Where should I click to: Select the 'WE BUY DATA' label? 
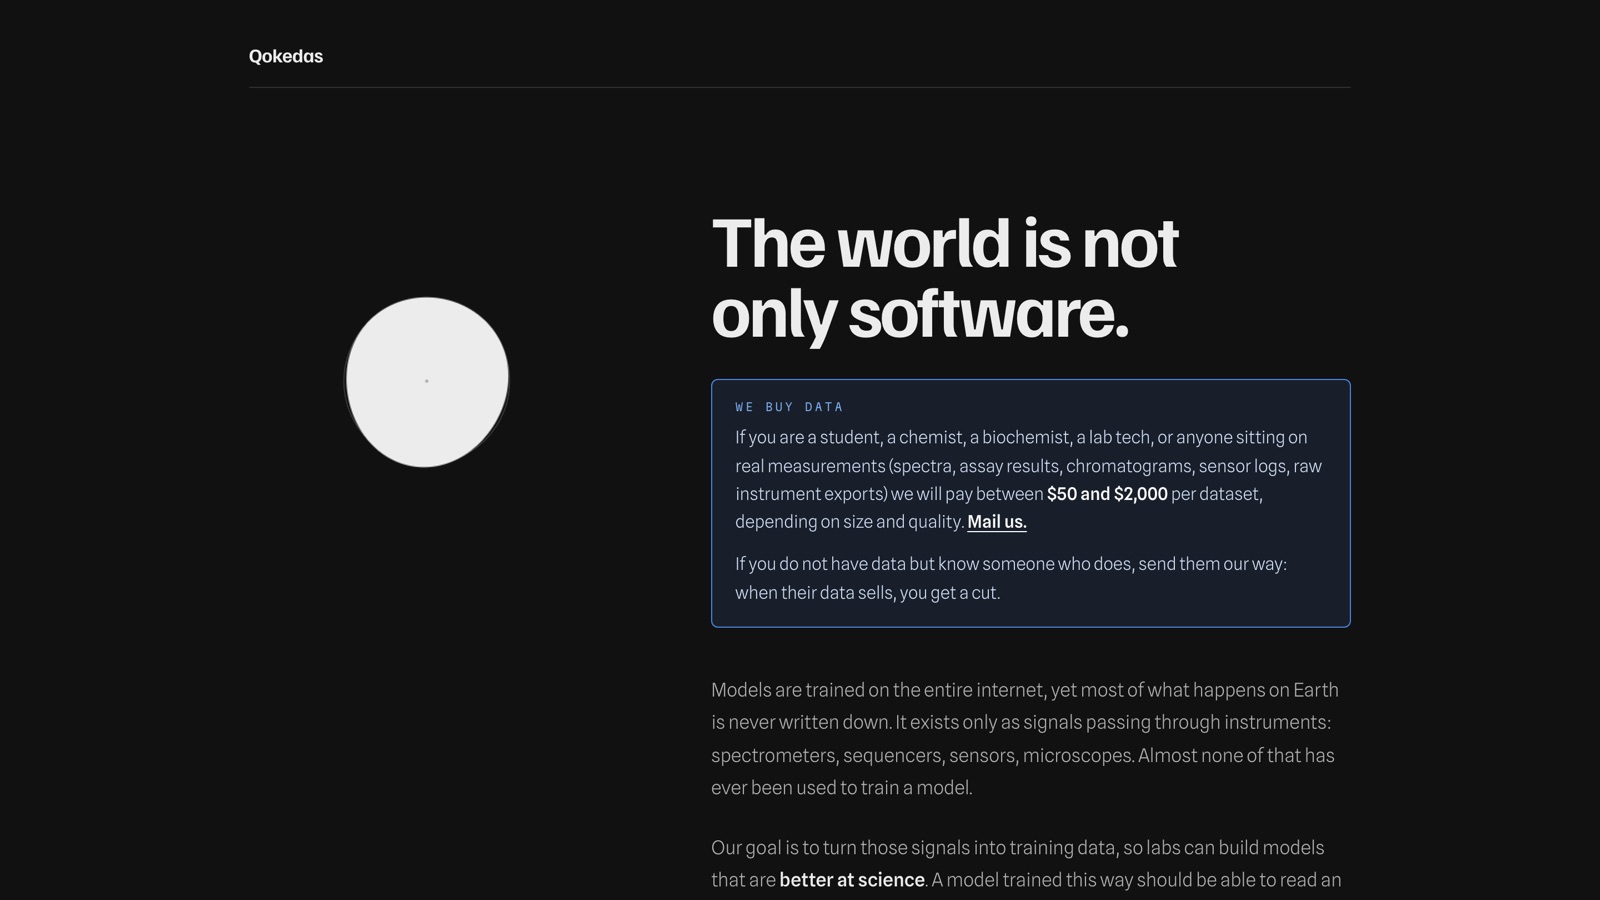tap(790, 407)
